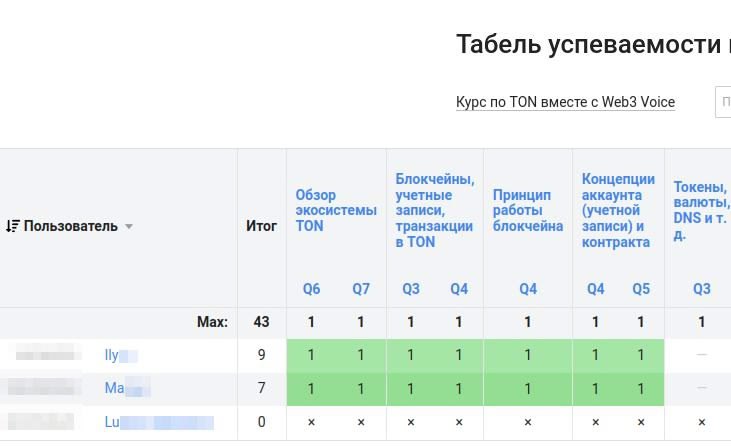This screenshot has width=731, height=446.
Task: Open the user profile link starting with Ily
Action: point(120,355)
